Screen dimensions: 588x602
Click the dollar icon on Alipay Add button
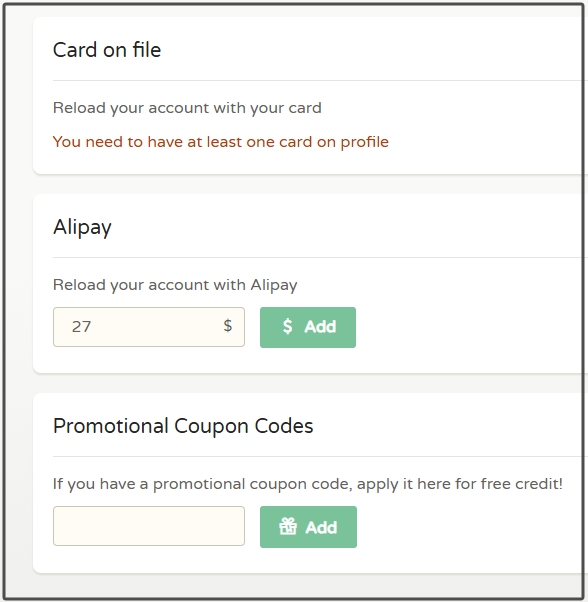point(287,326)
